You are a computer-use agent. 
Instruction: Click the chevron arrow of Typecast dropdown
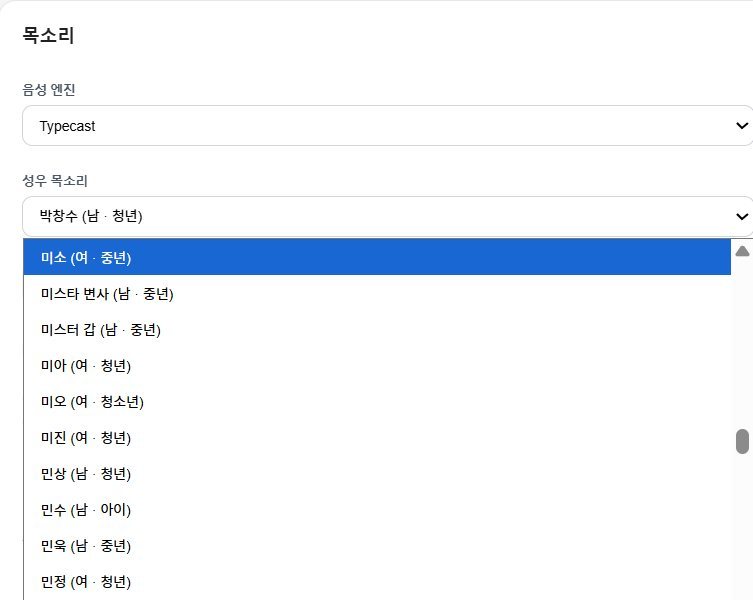point(742,126)
